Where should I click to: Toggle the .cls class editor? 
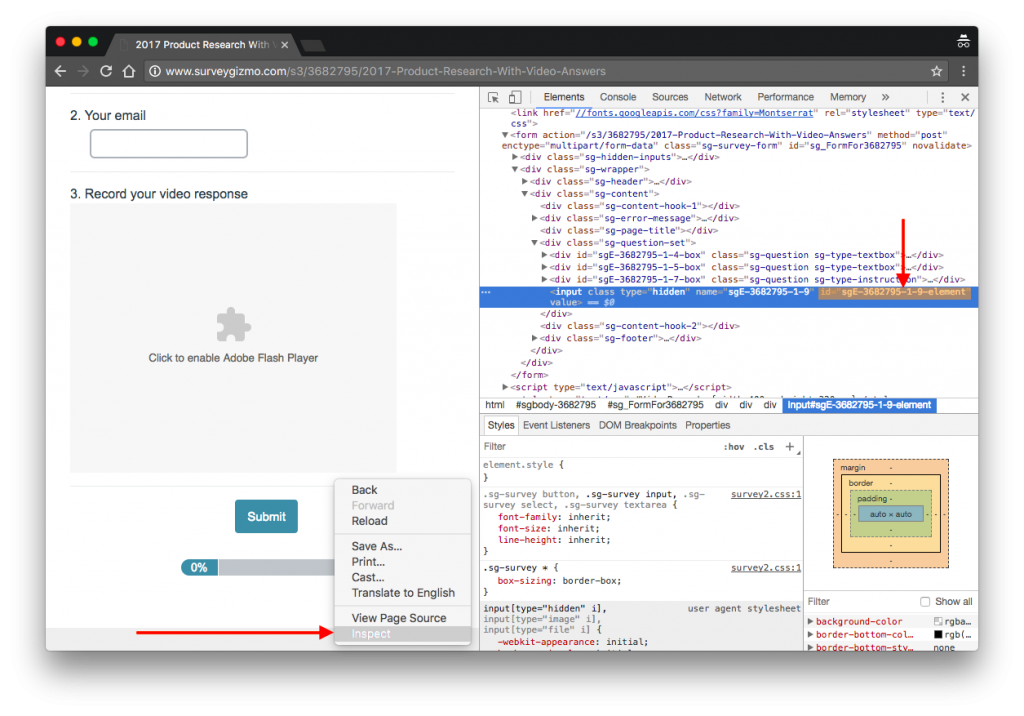coord(763,447)
